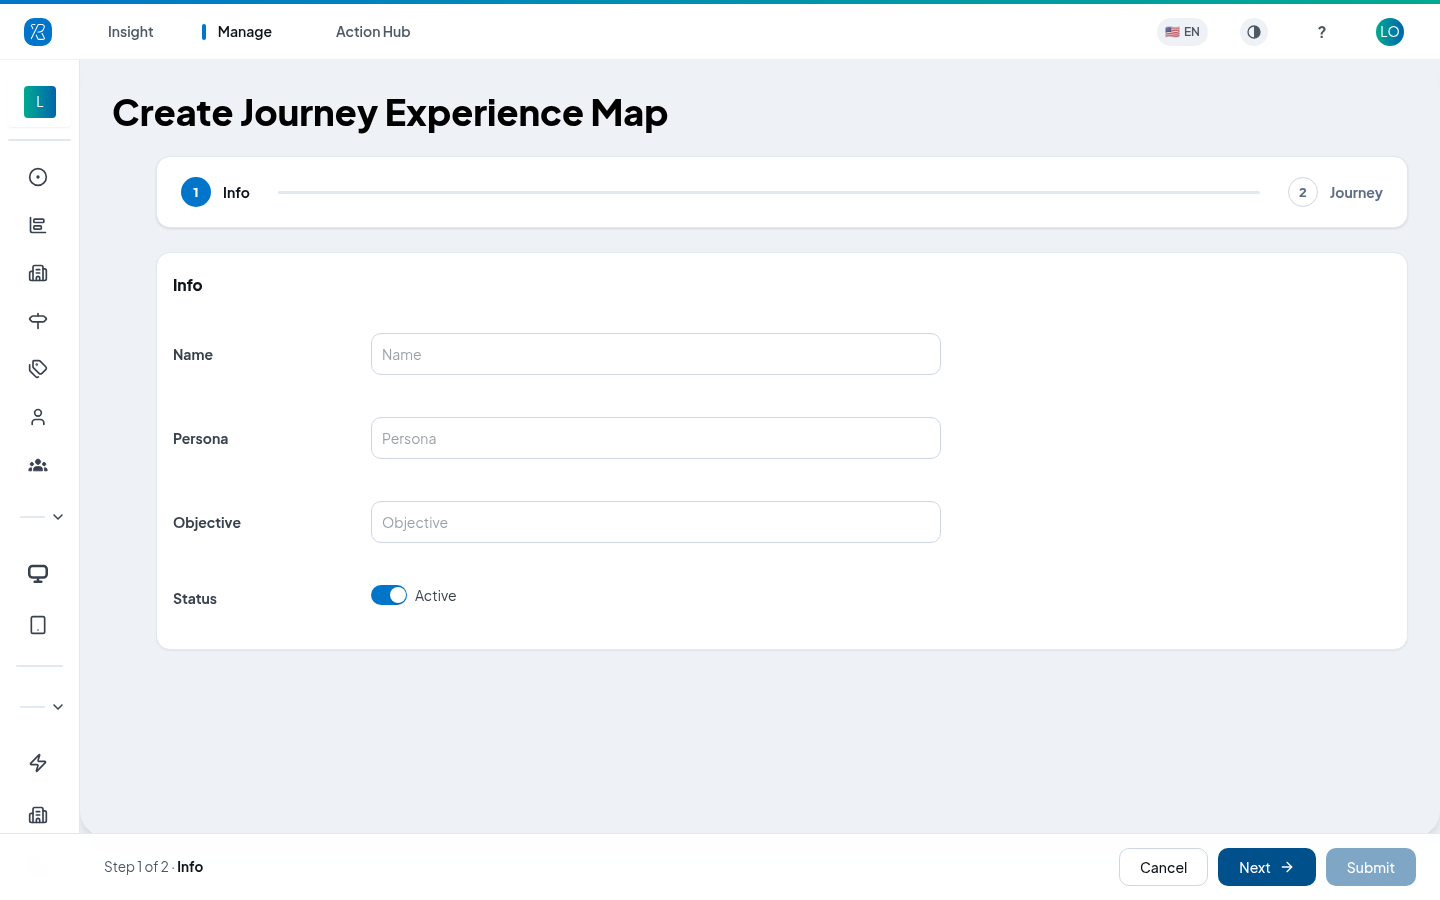Open the bar chart icon in the sidebar
This screenshot has width=1440, height=900.
tap(38, 225)
